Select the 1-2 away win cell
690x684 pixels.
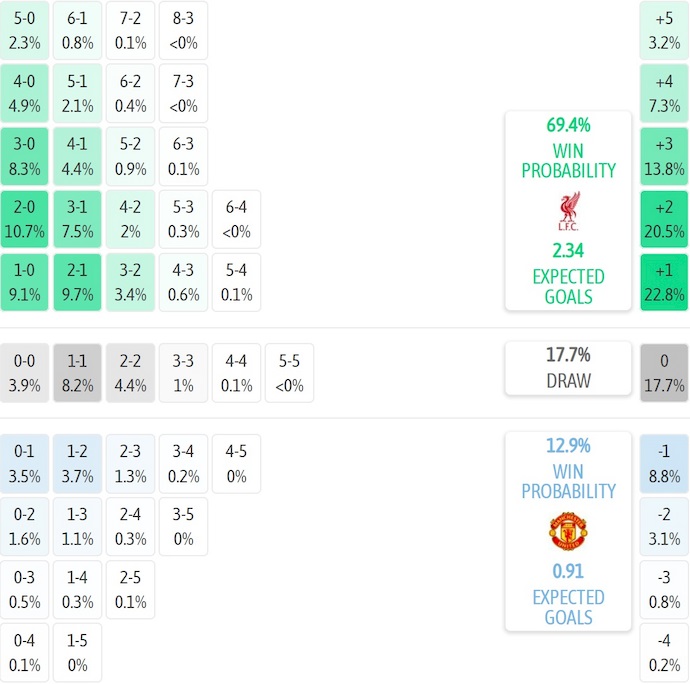[x=78, y=465]
